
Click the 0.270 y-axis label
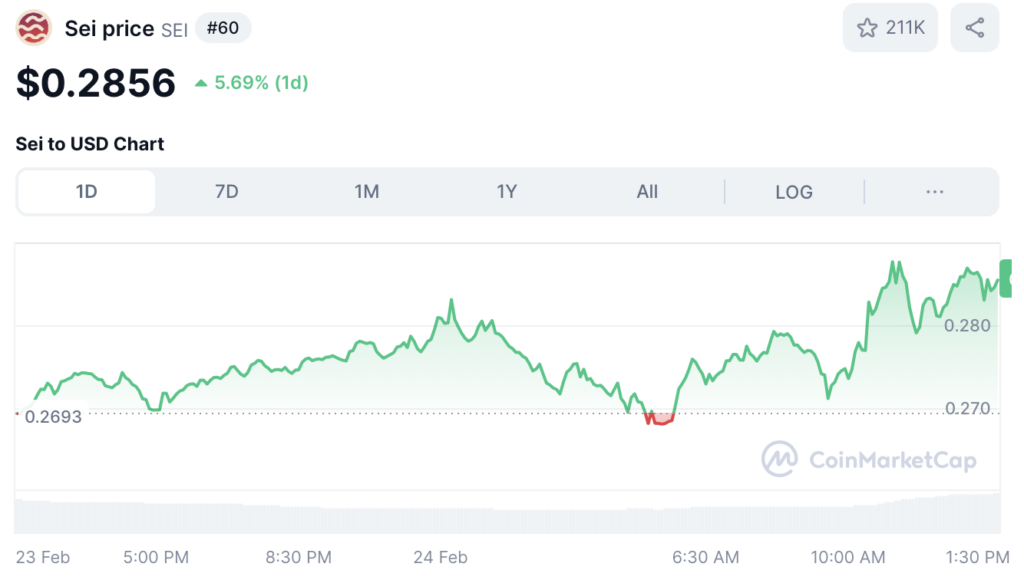tap(967, 408)
